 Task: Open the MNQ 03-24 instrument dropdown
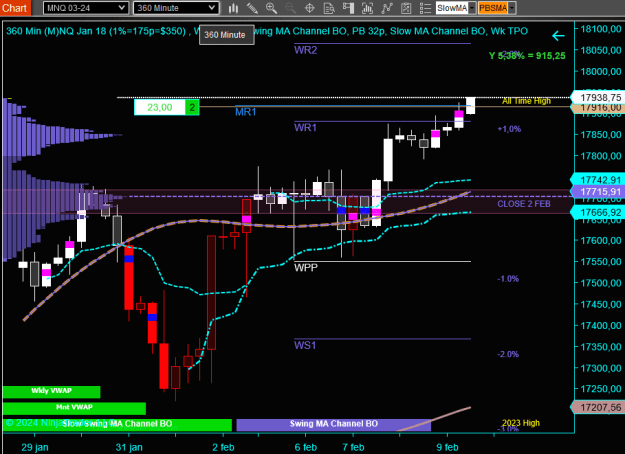point(85,8)
